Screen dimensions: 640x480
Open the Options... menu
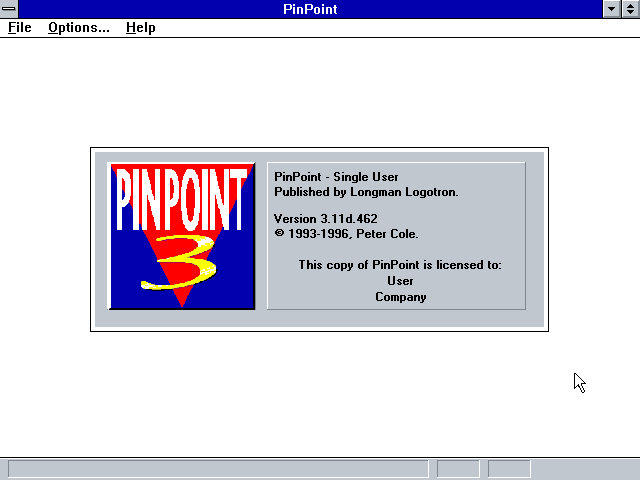(x=79, y=28)
